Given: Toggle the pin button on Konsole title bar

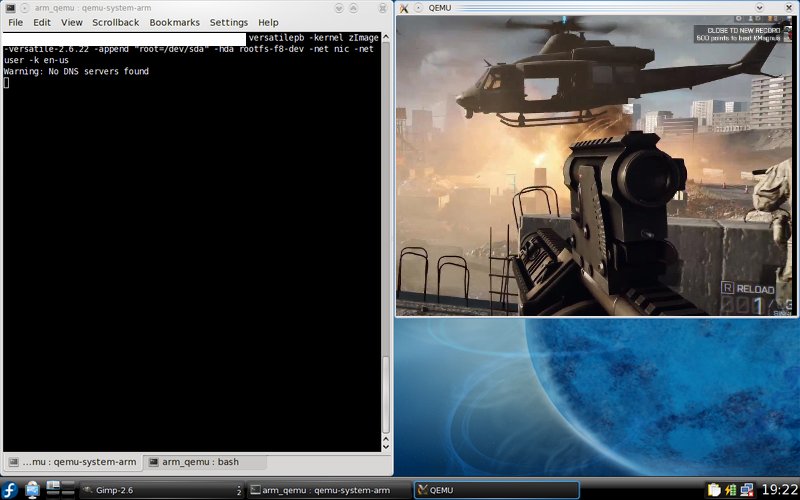Looking at the screenshot, I should (24, 8).
